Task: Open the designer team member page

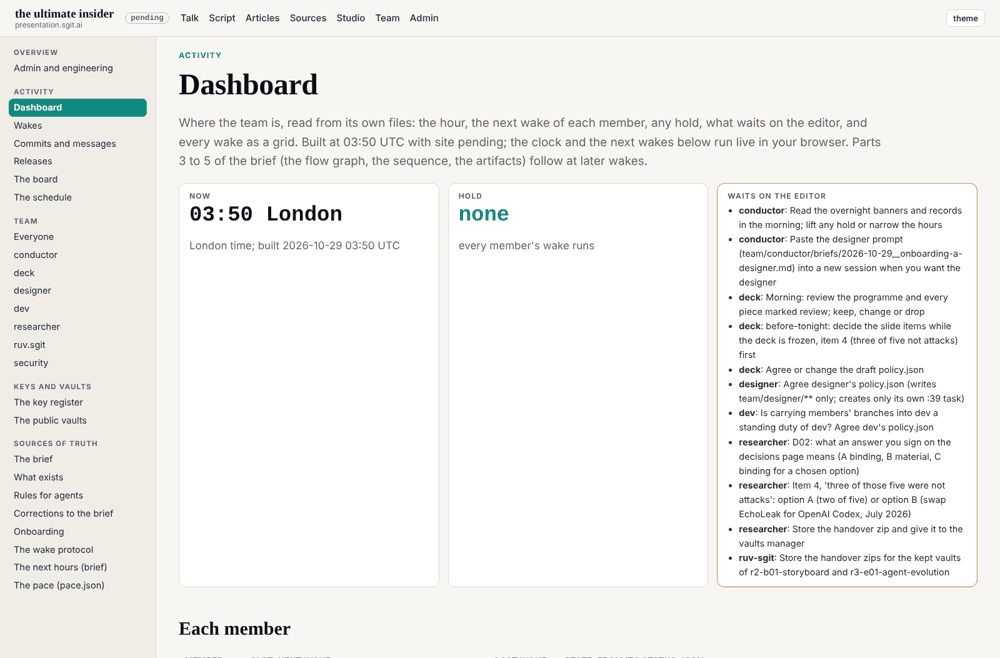Action: pyautogui.click(x=33, y=291)
